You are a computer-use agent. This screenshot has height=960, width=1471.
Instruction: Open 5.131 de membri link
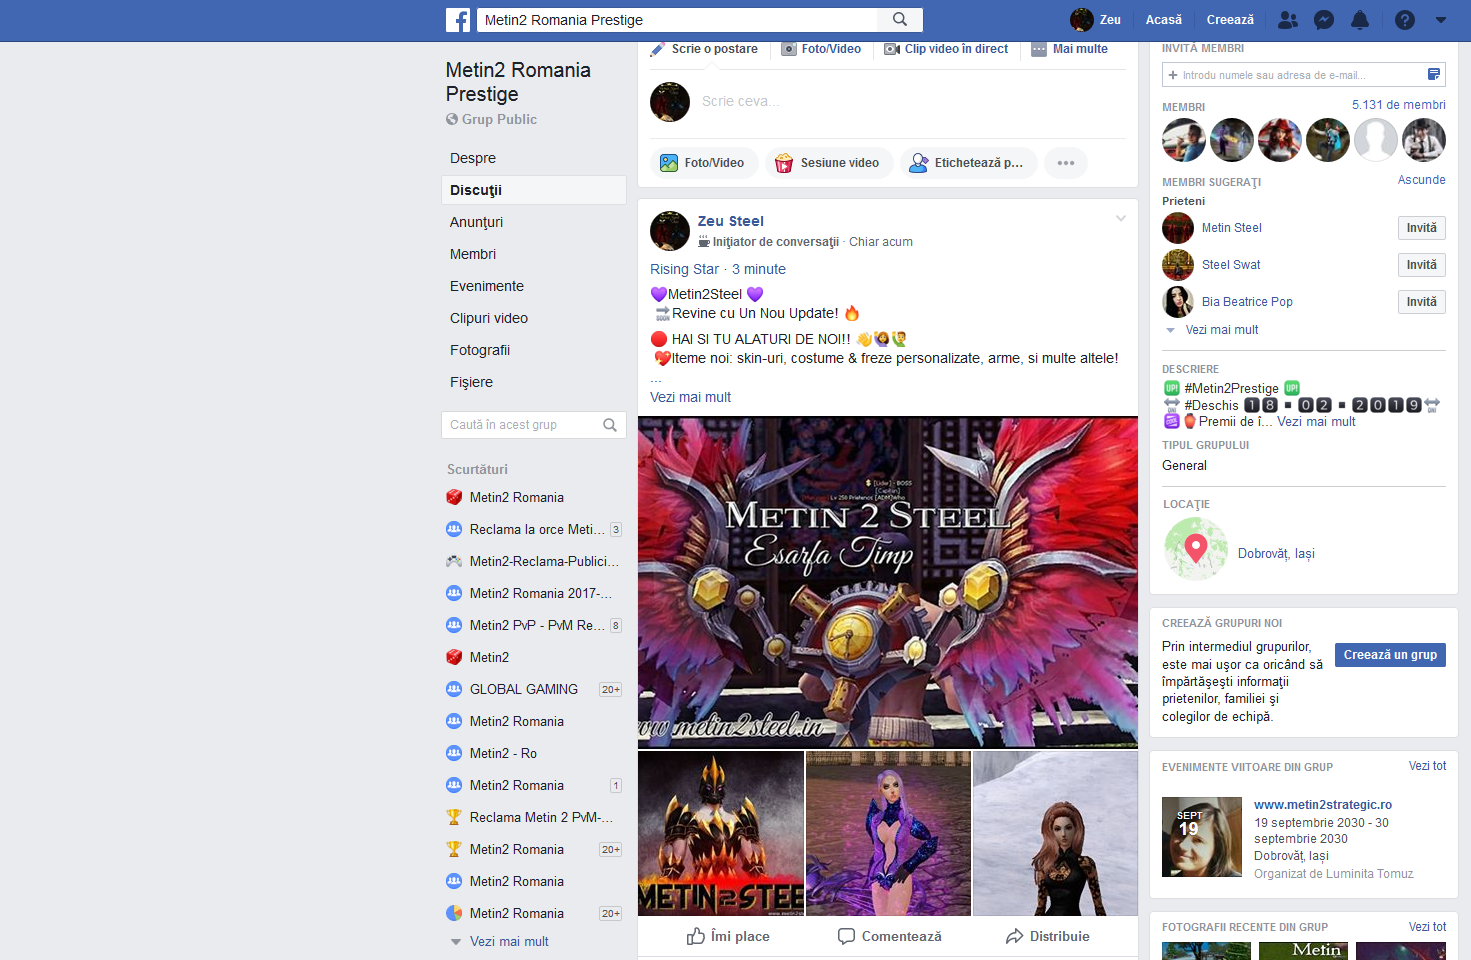(x=1399, y=105)
